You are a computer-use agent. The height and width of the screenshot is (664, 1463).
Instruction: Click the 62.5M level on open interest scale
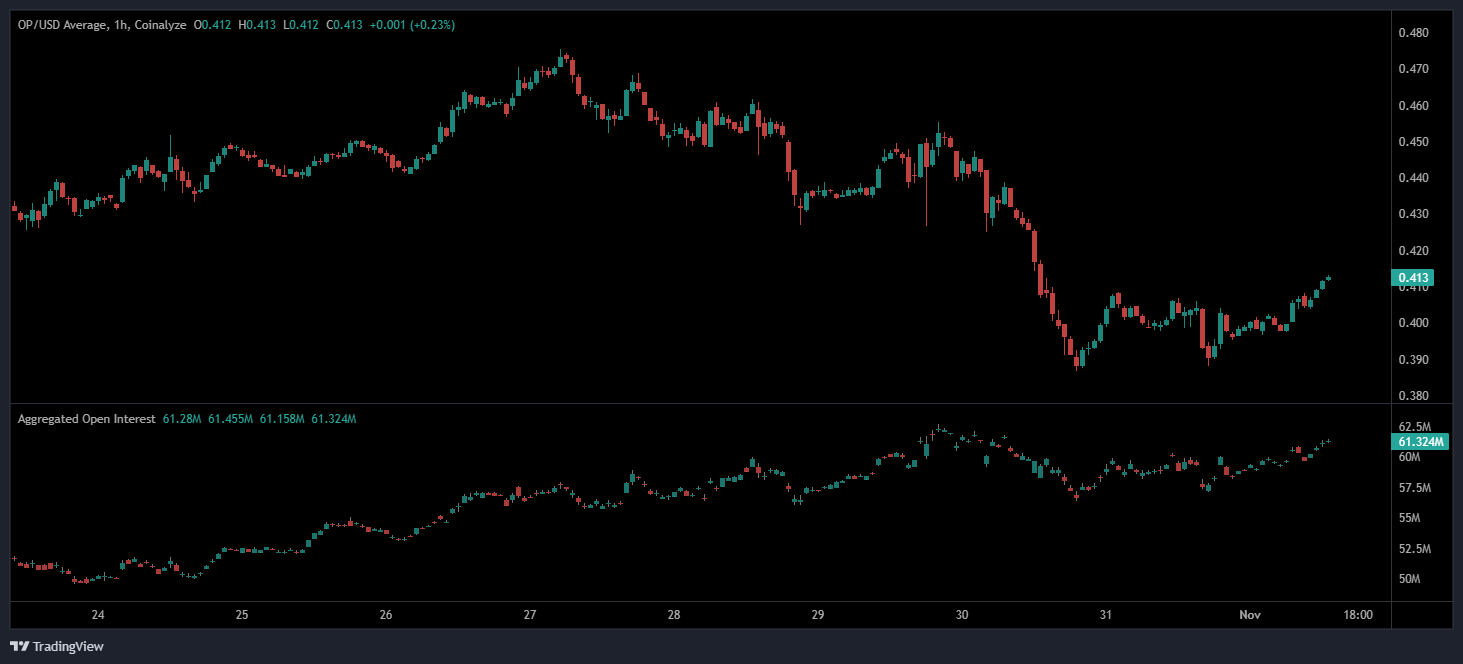tap(1414, 427)
